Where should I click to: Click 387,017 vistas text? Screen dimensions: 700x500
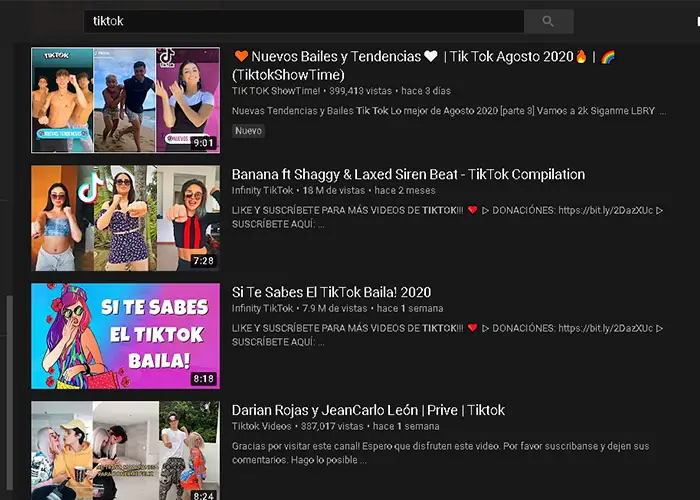point(332,426)
